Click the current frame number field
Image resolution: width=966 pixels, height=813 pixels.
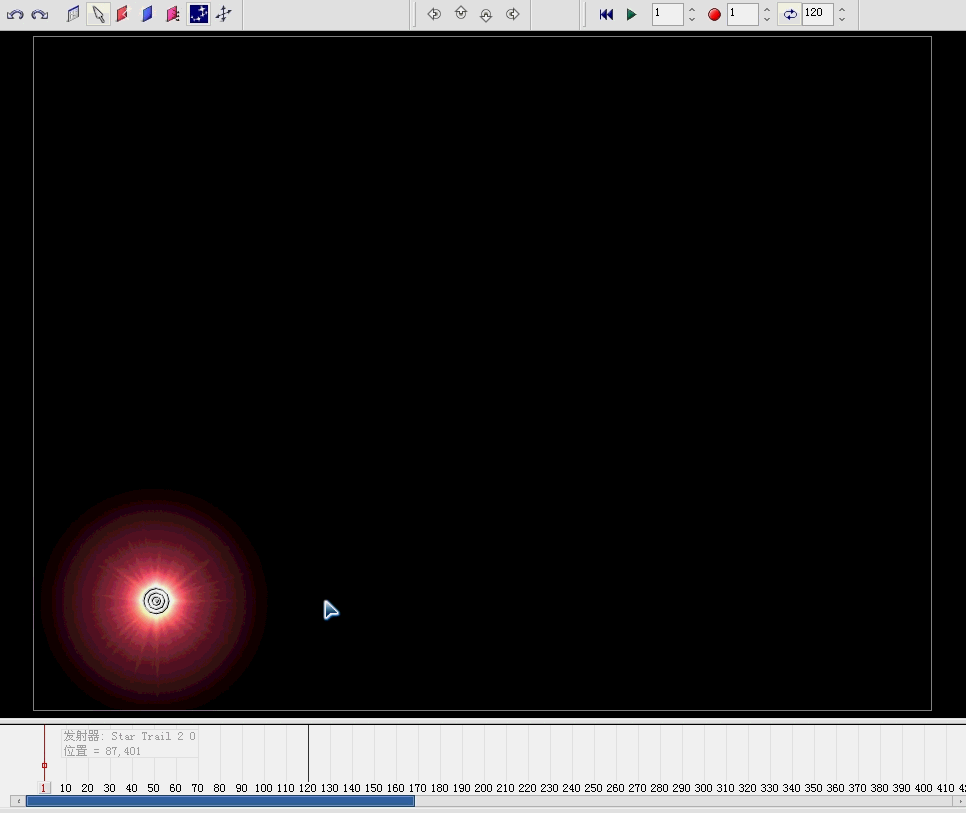[667, 14]
